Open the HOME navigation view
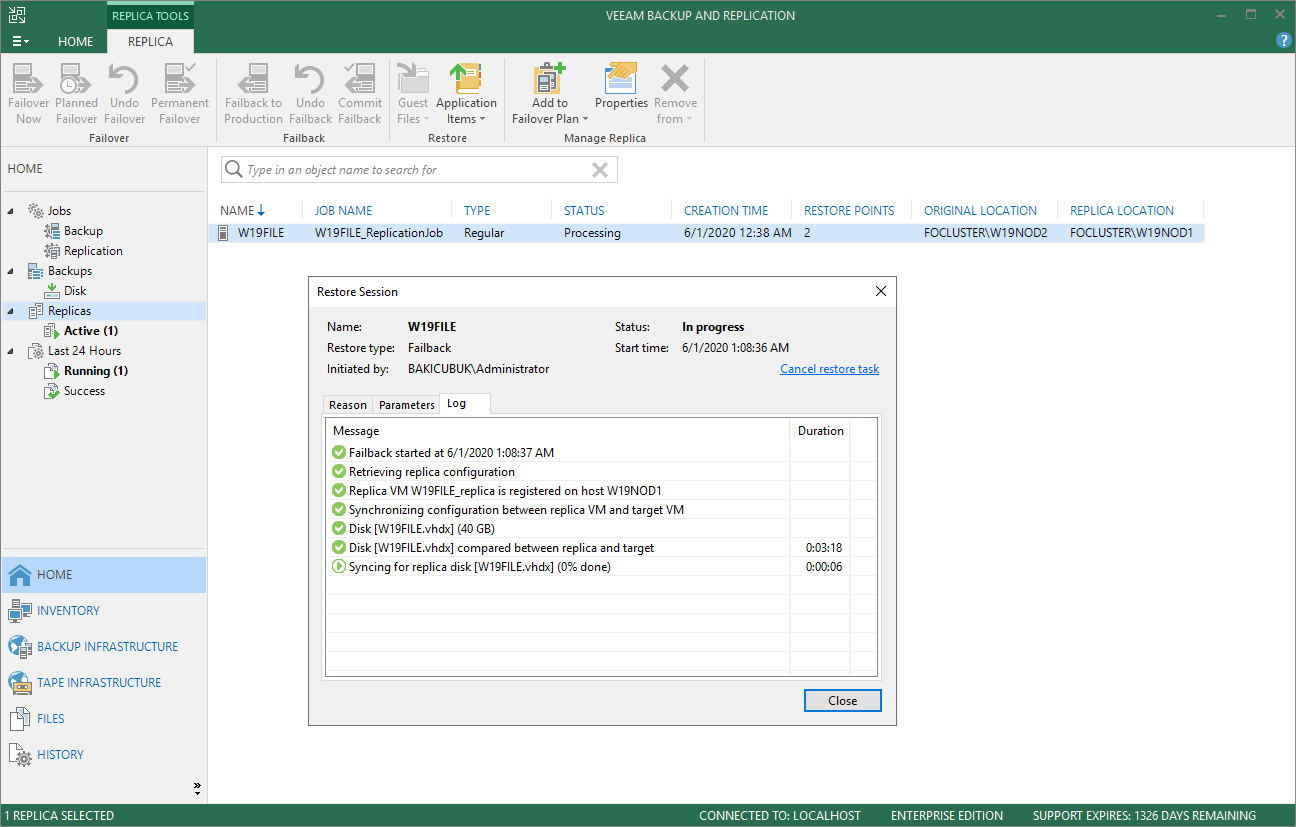 (103, 575)
